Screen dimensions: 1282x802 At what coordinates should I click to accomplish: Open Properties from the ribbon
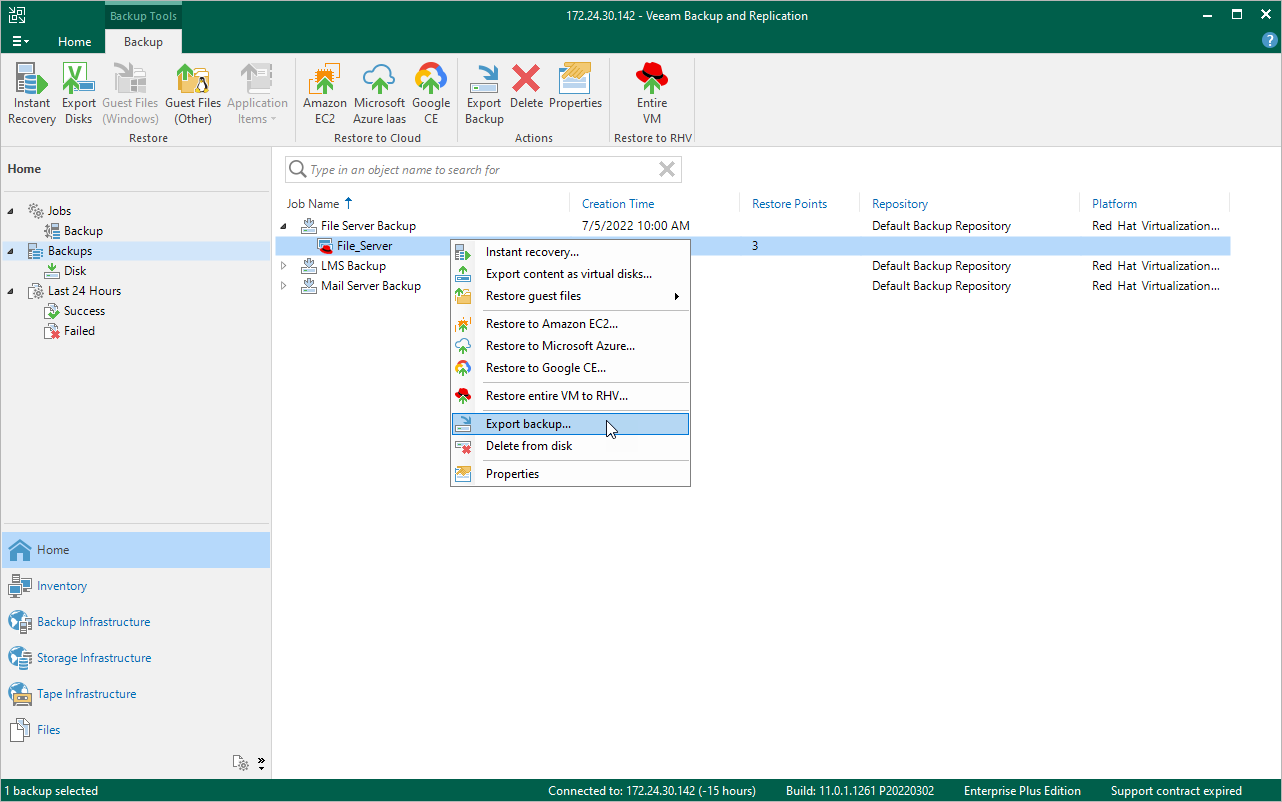[576, 87]
